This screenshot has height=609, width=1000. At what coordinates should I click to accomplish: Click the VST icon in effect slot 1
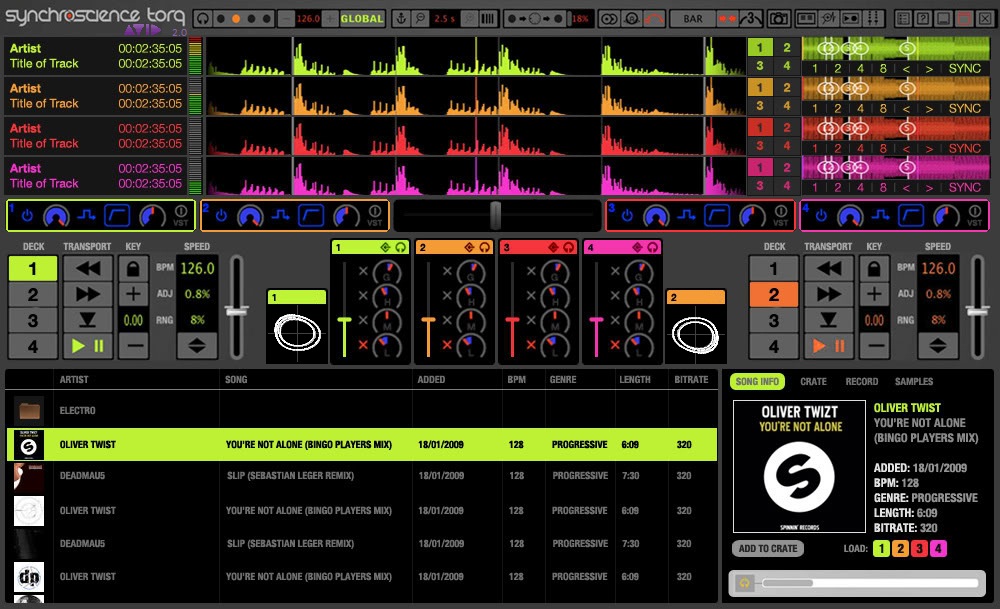181,216
